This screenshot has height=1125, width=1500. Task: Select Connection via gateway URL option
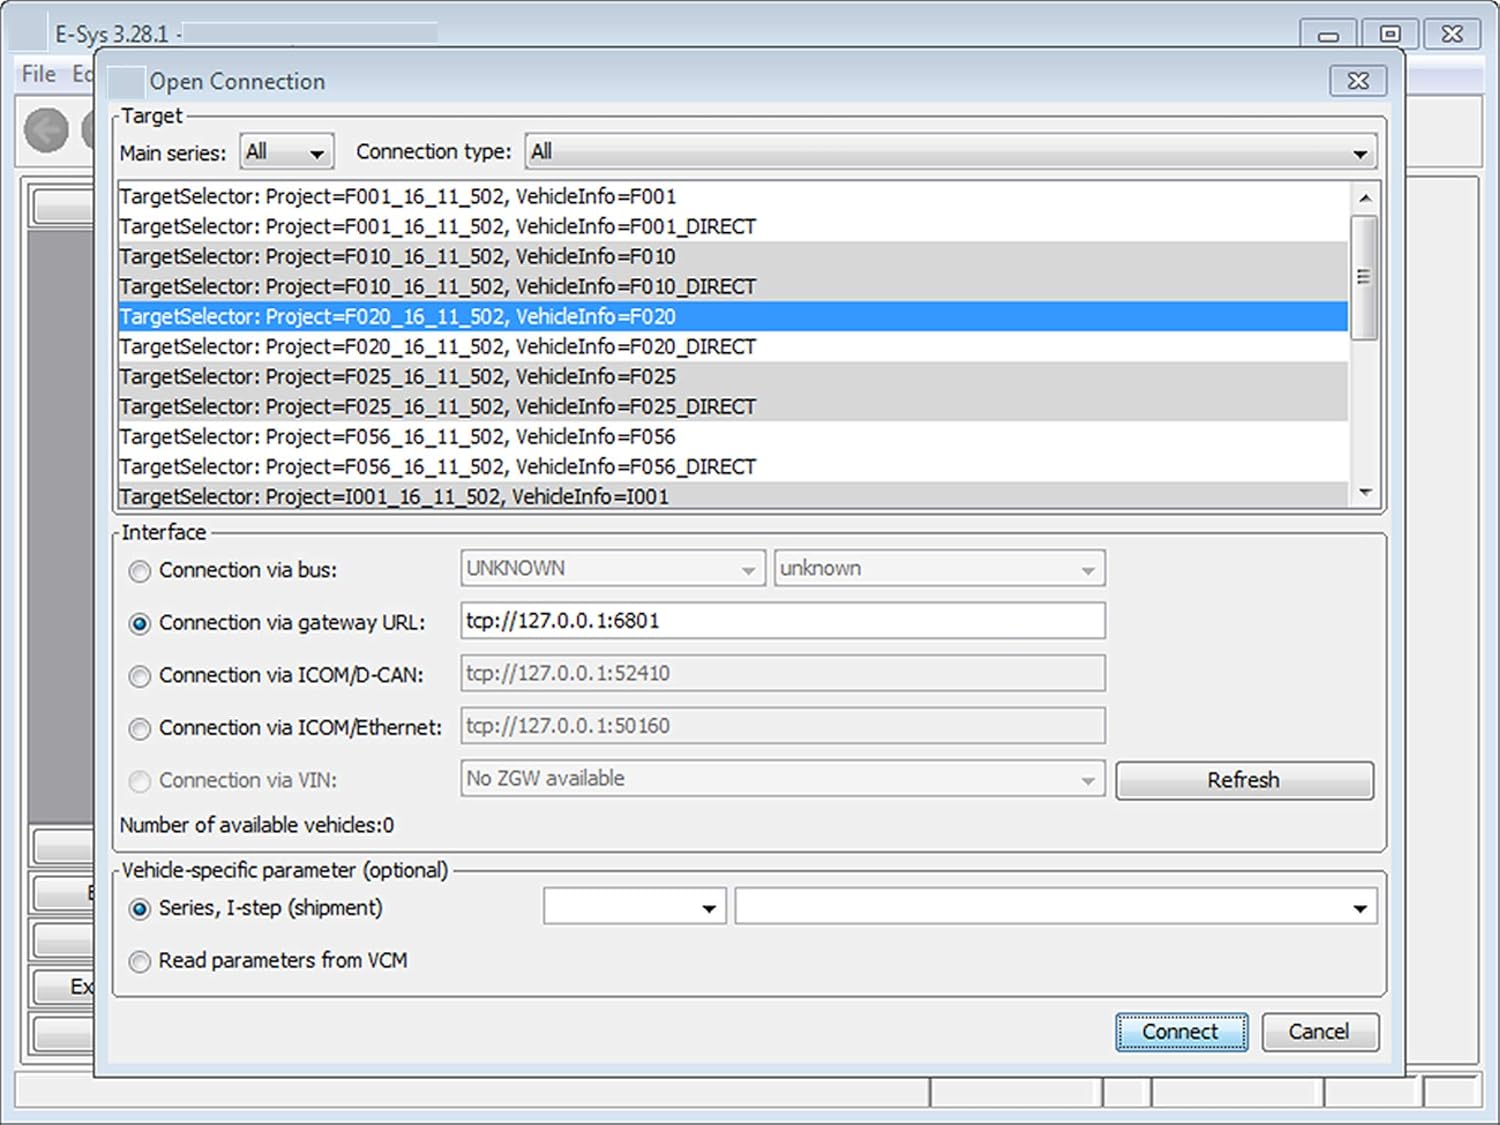[x=140, y=624]
